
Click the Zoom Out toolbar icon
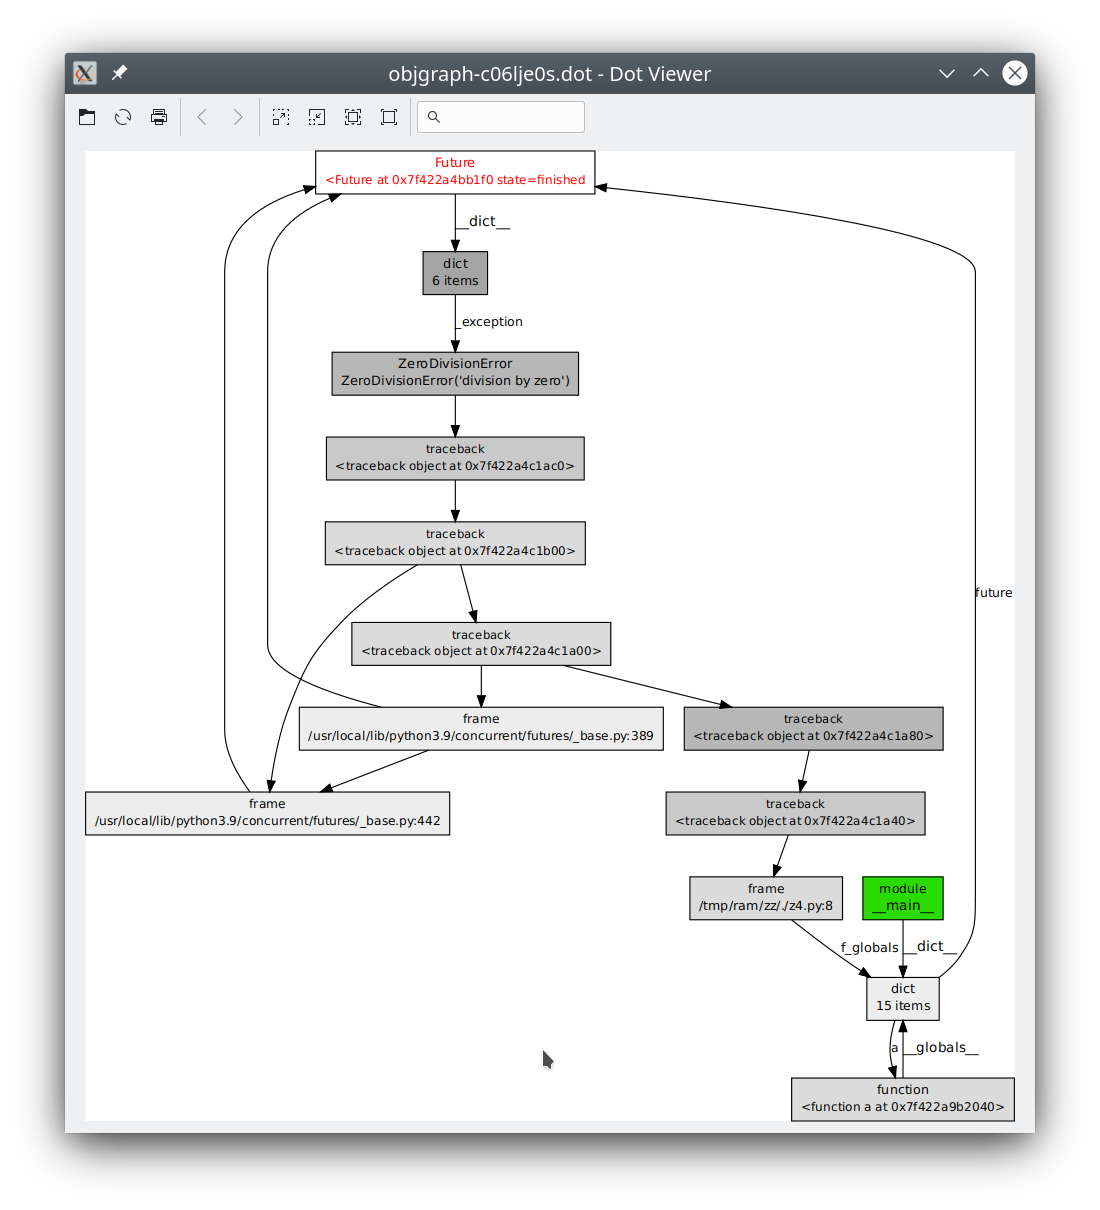coord(317,117)
